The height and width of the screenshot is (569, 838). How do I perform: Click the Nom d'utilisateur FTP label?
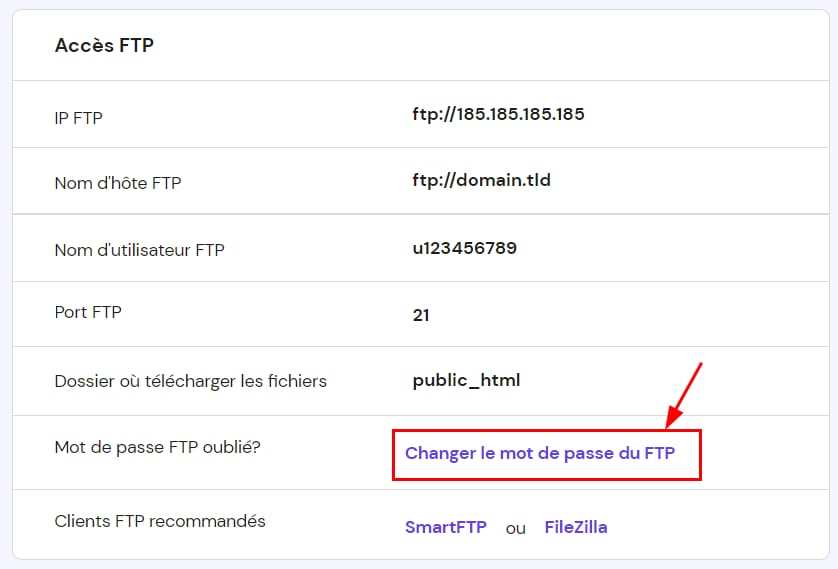139,250
